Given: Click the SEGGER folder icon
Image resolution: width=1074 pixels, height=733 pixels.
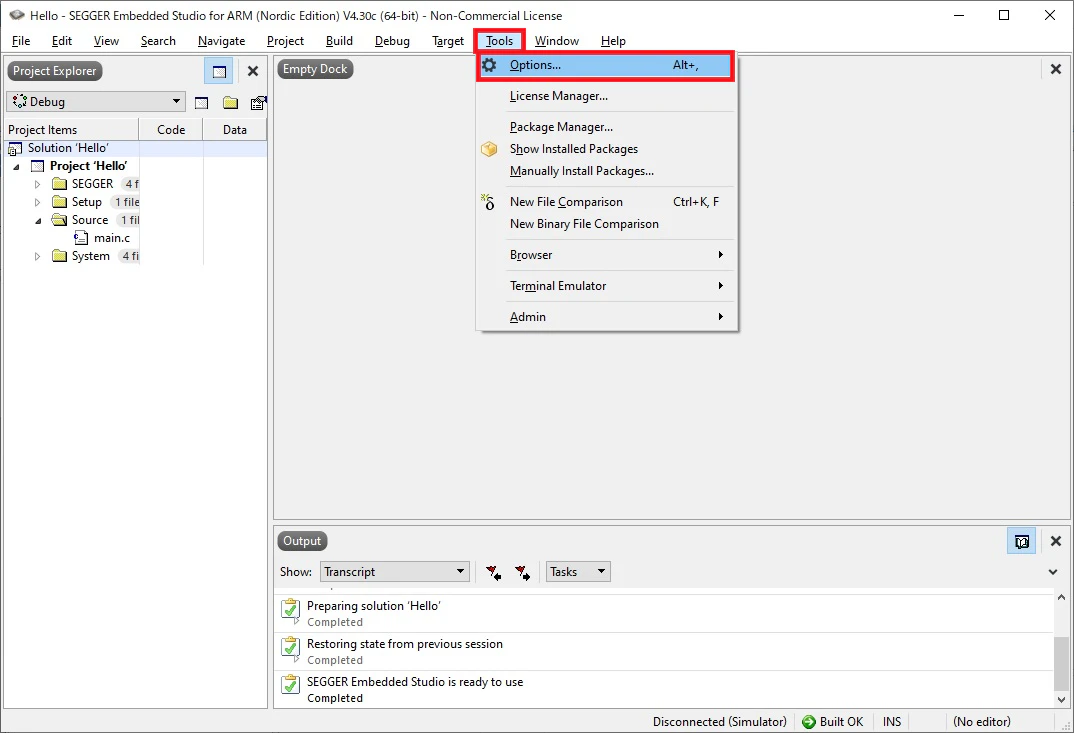Looking at the screenshot, I should coord(60,184).
